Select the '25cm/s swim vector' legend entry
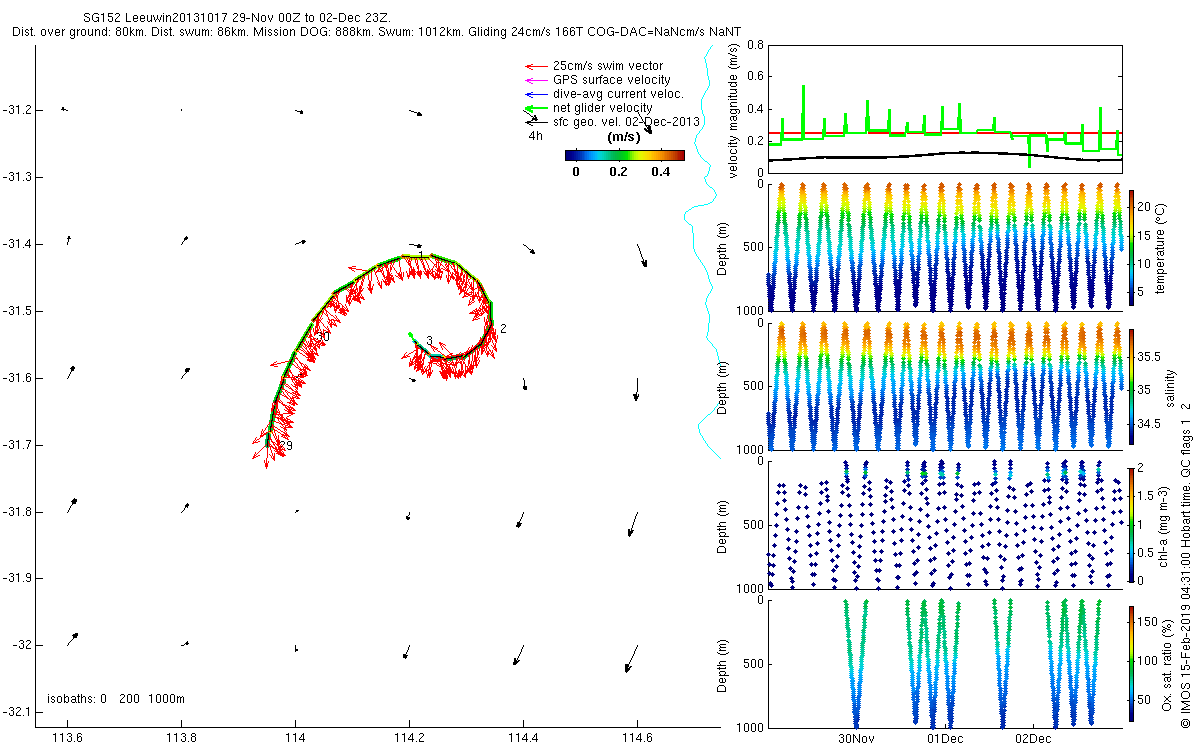The image size is (1200, 750). tap(607, 66)
